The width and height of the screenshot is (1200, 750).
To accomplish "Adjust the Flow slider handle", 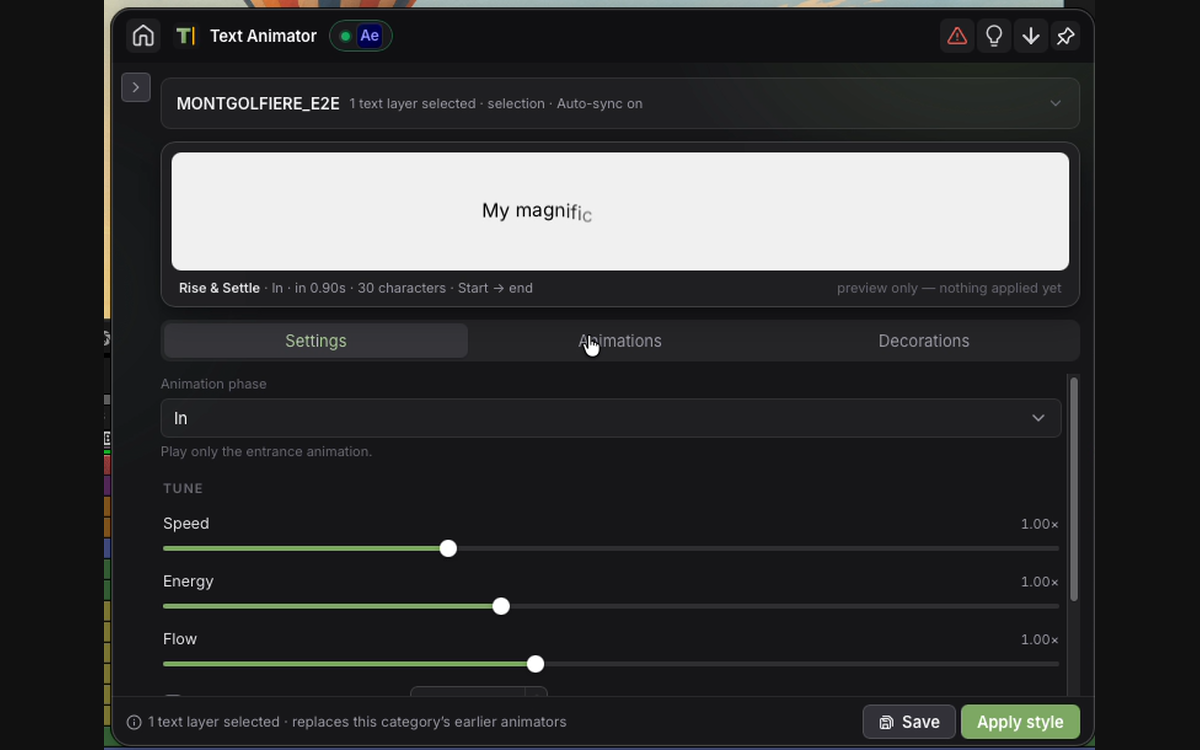I will pyautogui.click(x=535, y=664).
